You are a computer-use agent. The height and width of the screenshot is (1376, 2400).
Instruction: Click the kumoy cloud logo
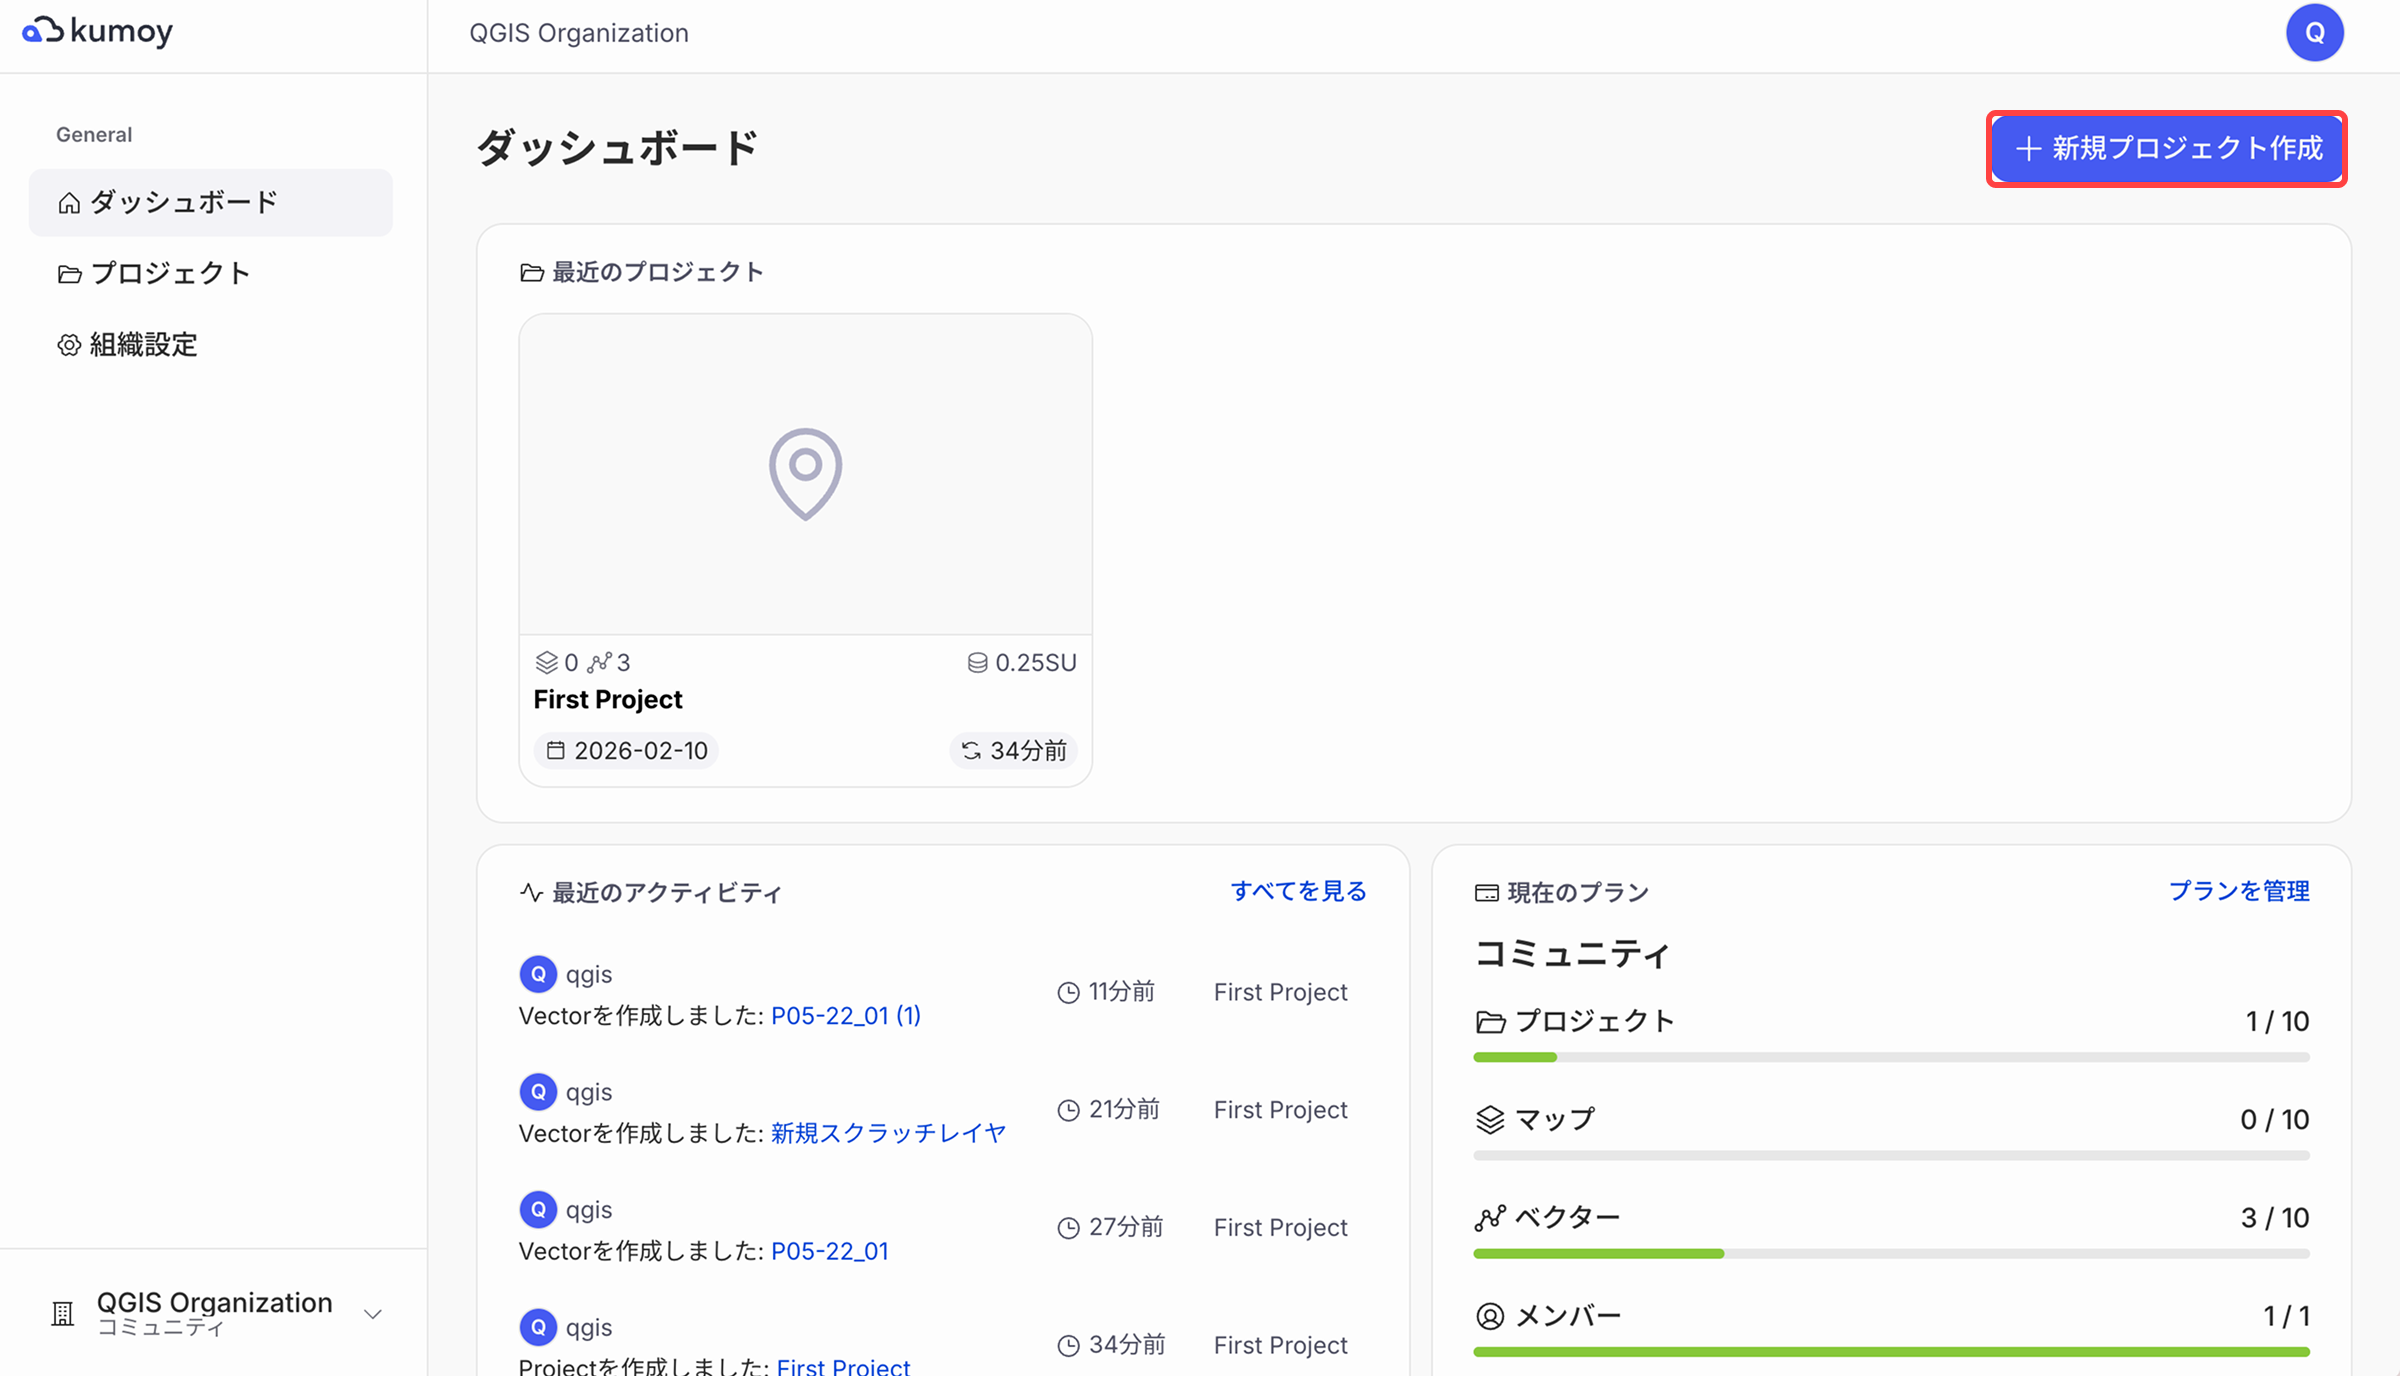96,31
